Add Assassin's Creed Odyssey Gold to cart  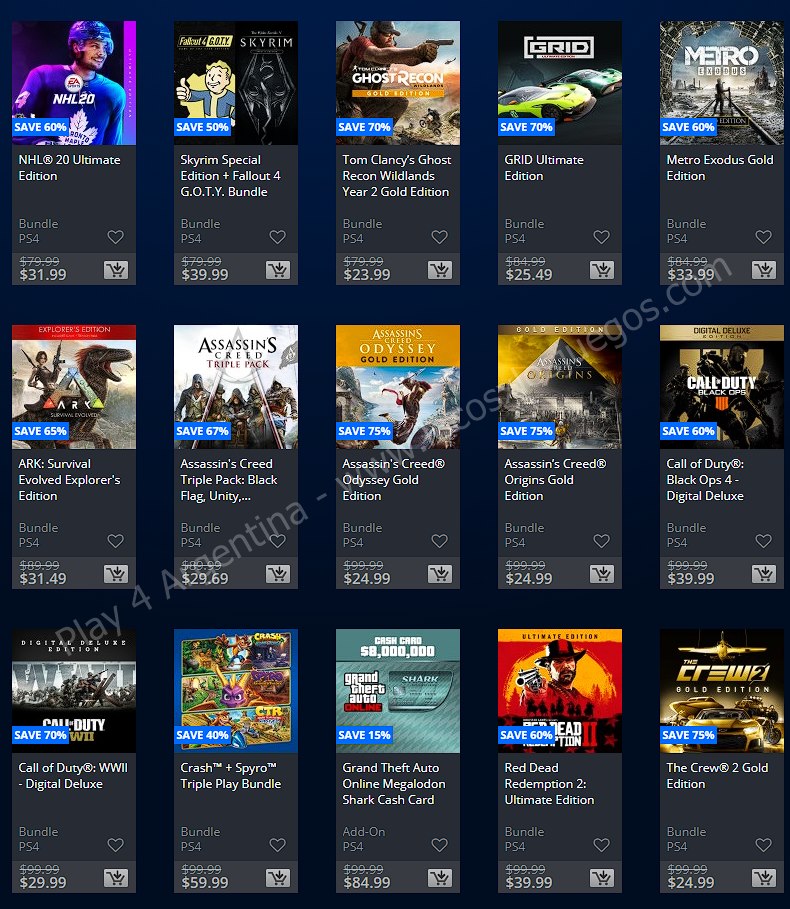click(439, 574)
